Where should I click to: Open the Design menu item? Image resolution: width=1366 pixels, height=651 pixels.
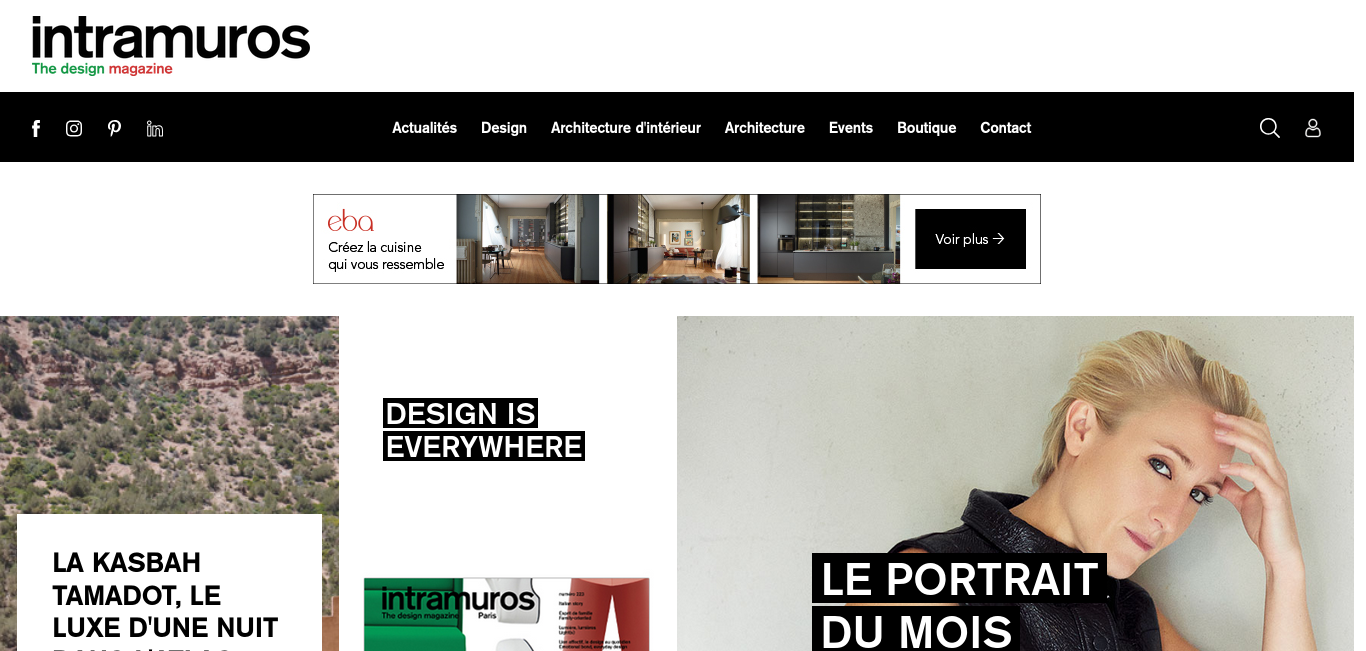[504, 128]
